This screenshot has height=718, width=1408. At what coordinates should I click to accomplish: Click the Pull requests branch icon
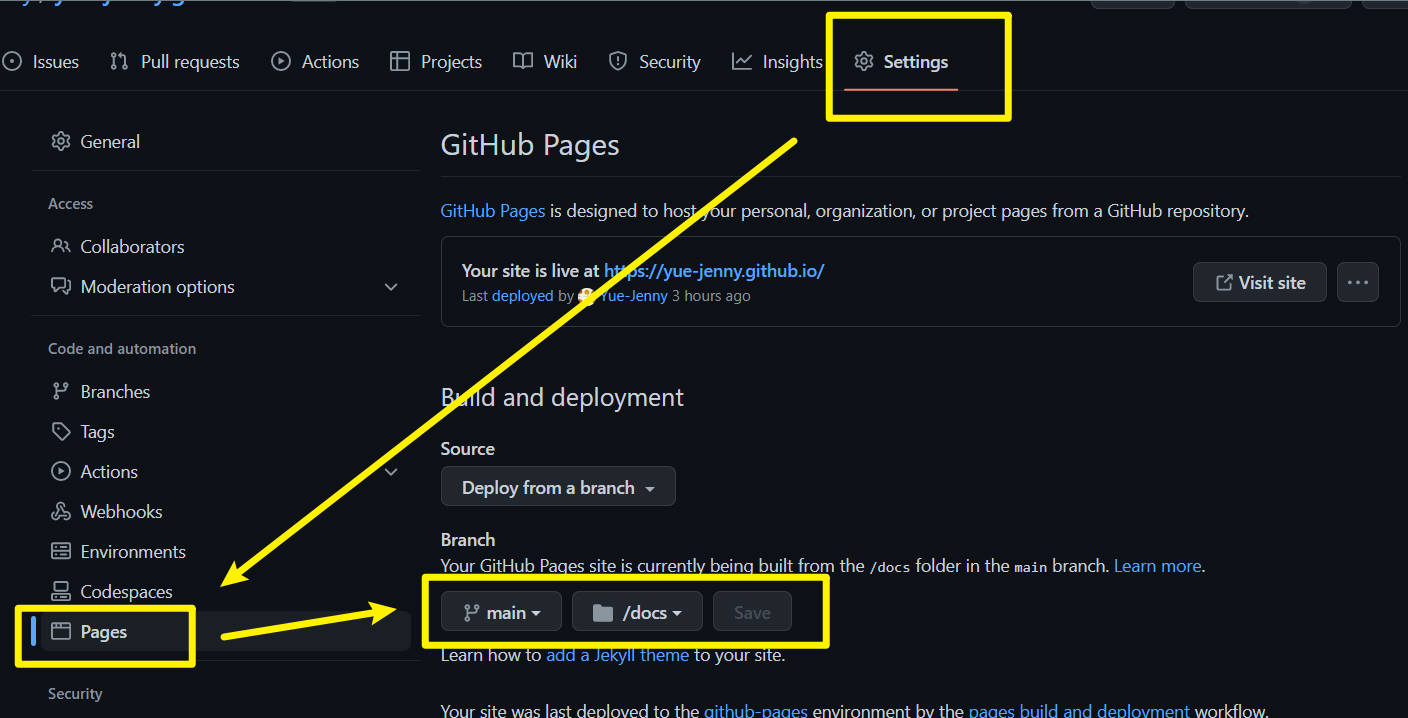point(119,62)
